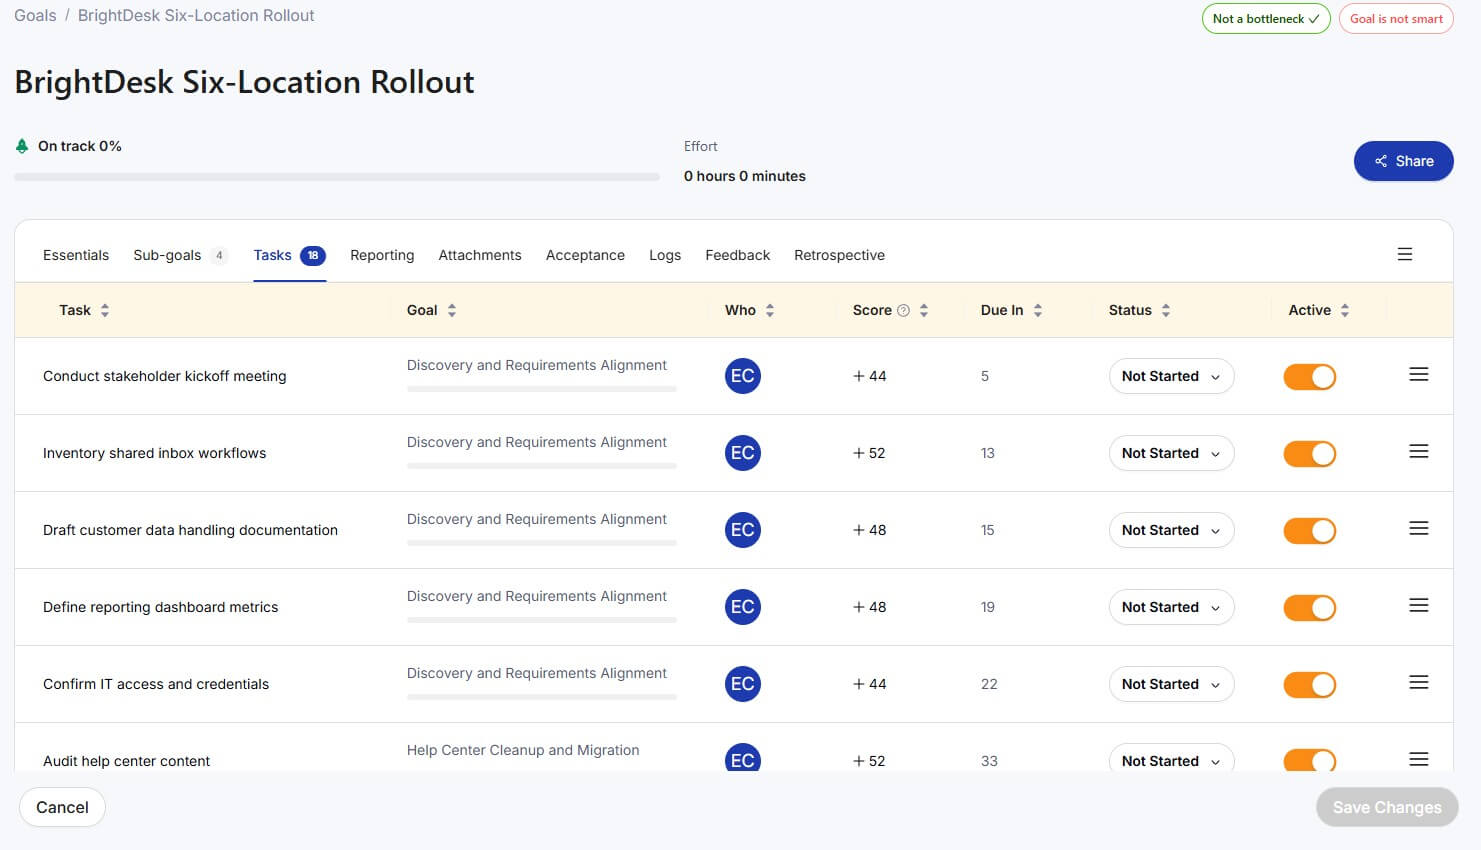
Task: Open Status dropdown for kickoff meeting task
Action: [x=1171, y=376]
